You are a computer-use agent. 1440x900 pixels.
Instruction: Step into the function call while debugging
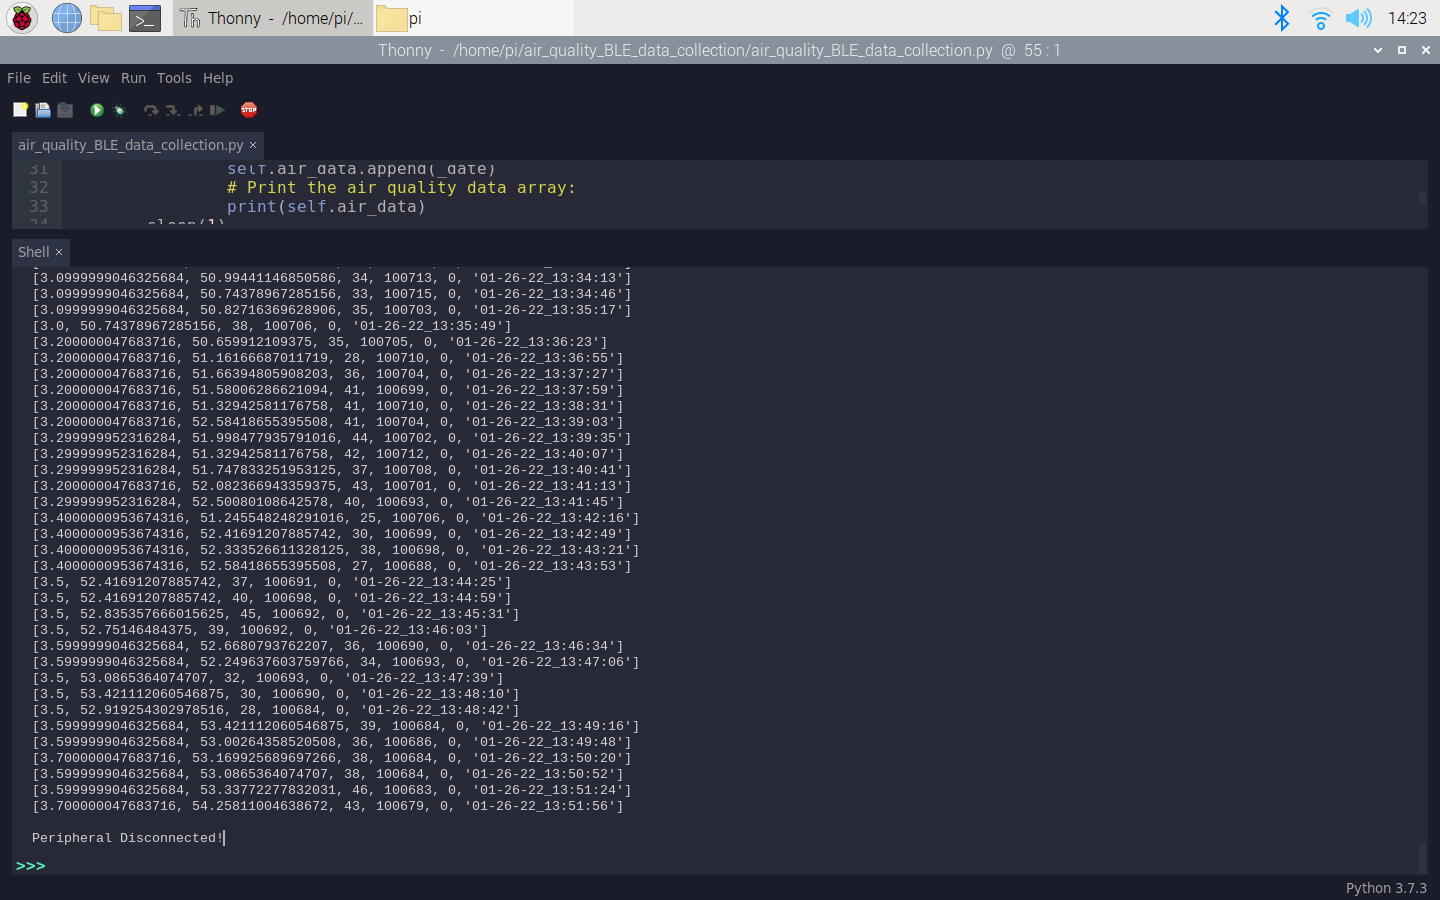pos(175,110)
